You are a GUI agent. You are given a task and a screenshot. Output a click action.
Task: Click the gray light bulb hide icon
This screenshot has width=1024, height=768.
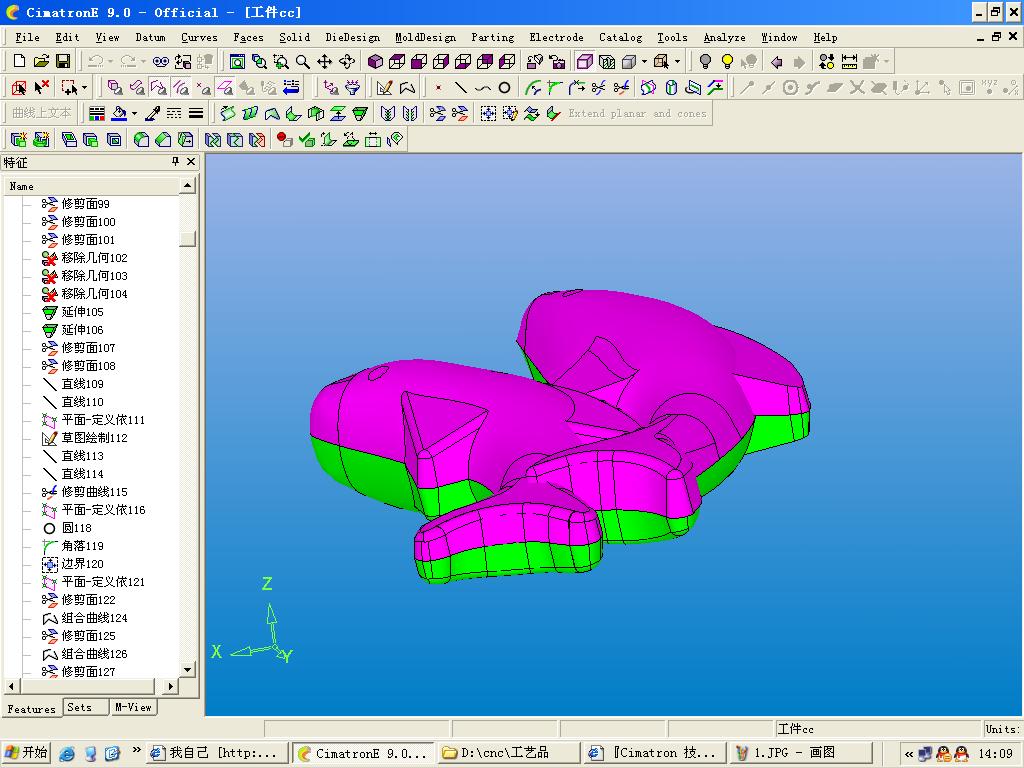click(x=705, y=61)
